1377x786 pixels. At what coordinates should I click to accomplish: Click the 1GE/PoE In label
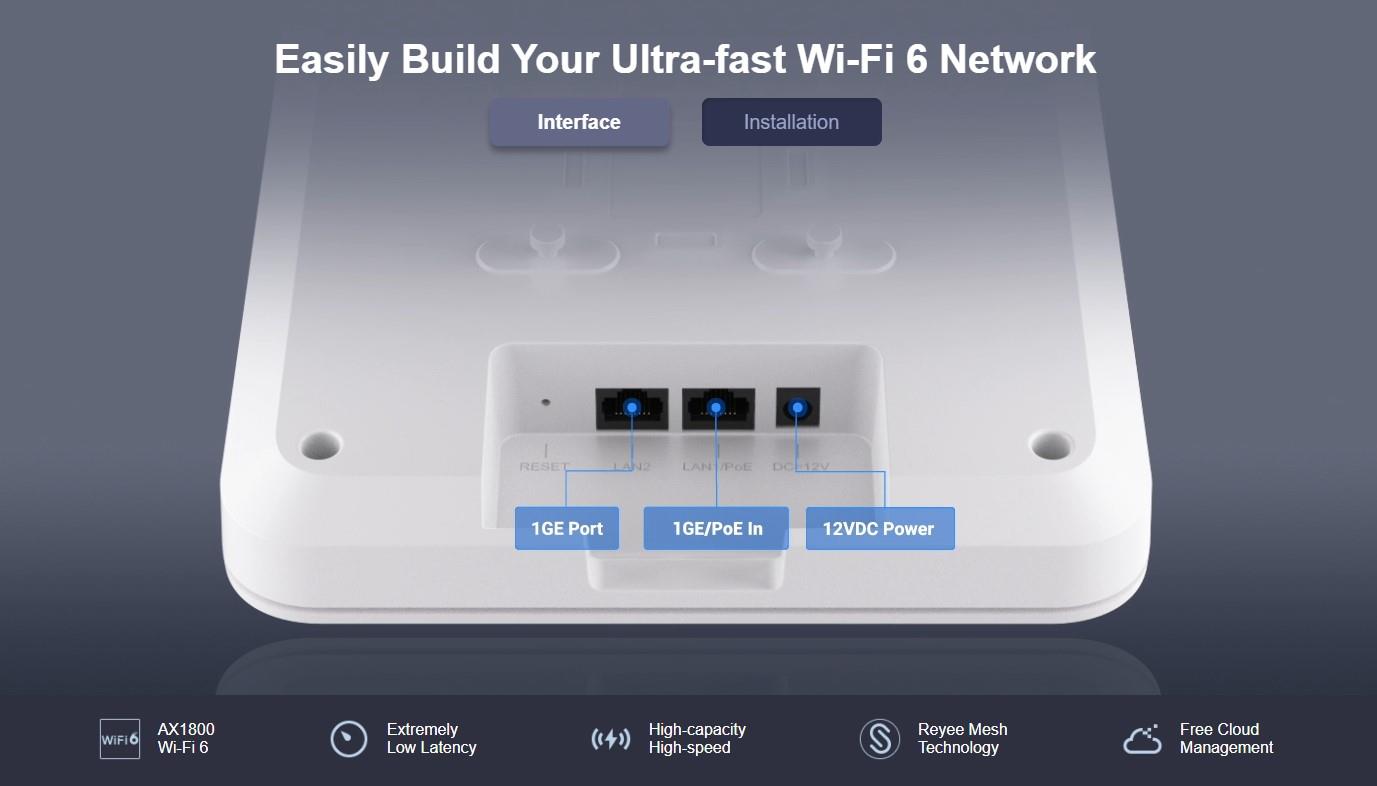click(x=716, y=528)
